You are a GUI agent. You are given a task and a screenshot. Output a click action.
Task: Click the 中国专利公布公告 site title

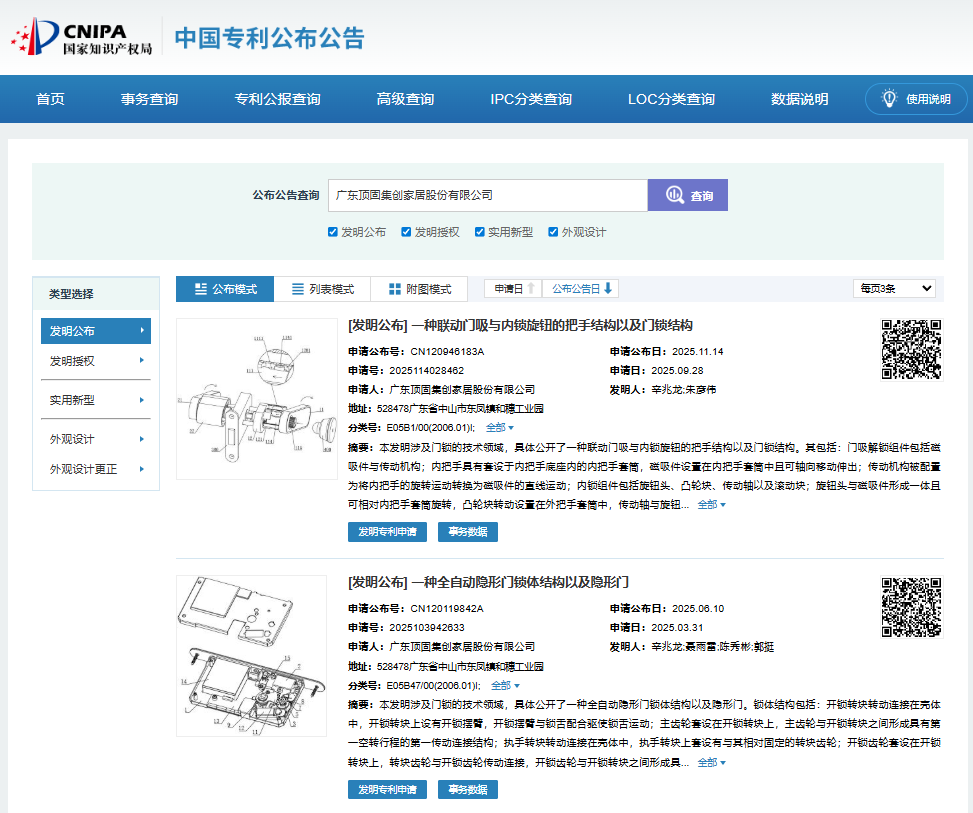point(269,38)
